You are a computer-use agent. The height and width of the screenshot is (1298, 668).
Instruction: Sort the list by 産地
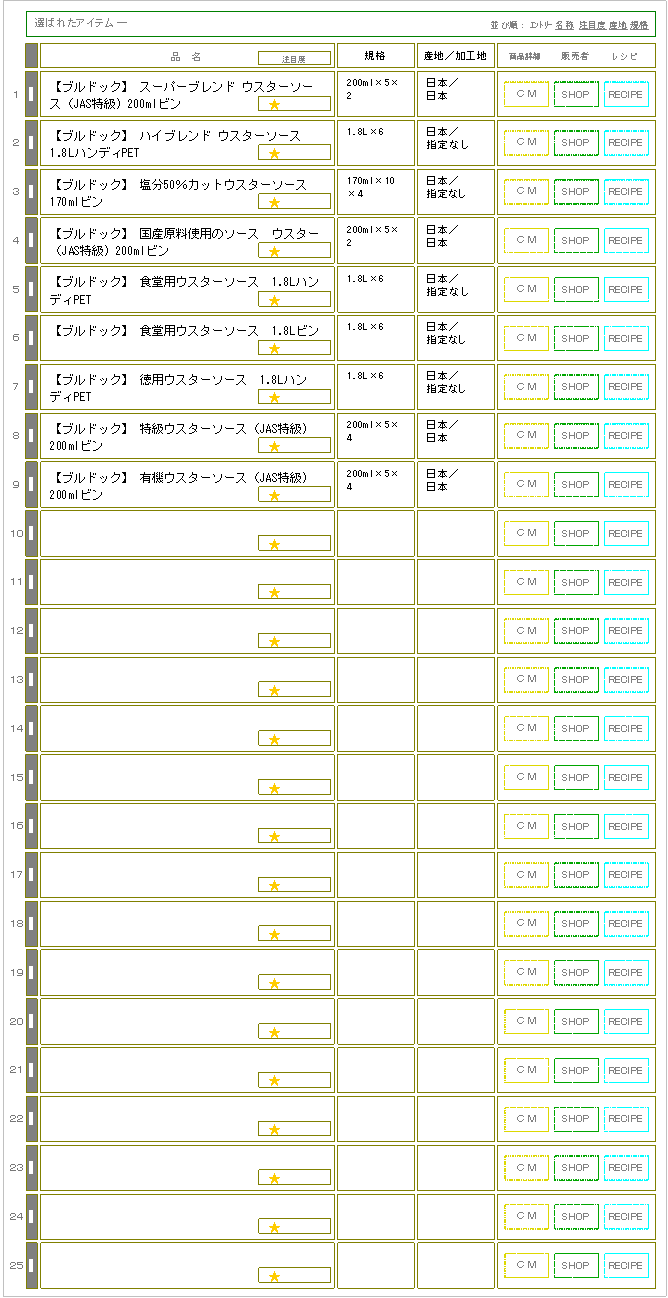[618, 24]
